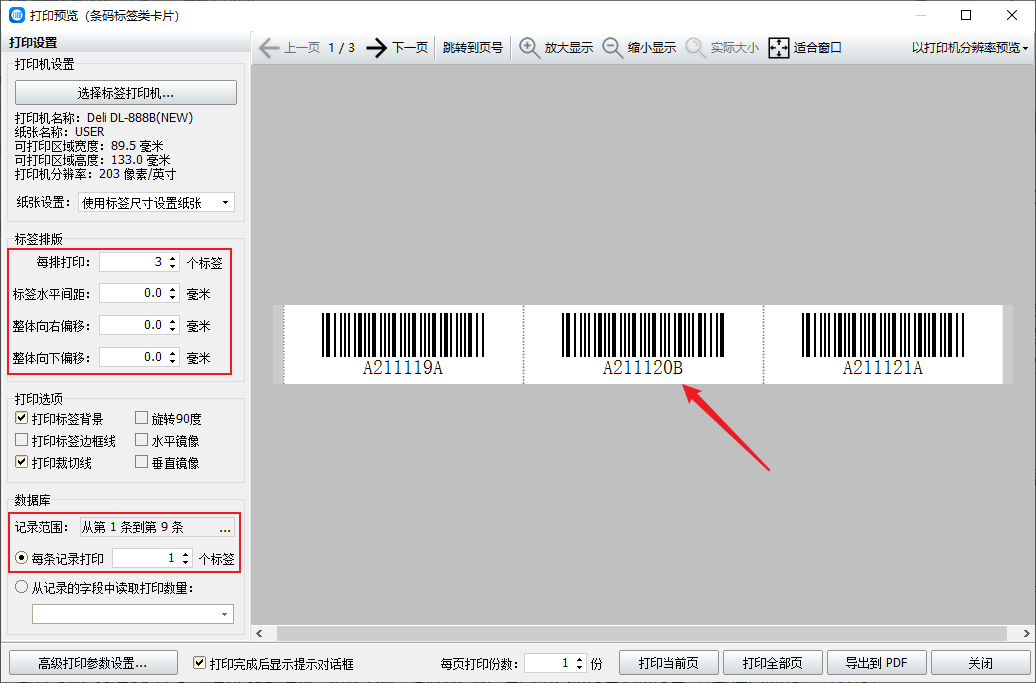Click the next page arrow icon
1036x683 pixels.
click(x=377, y=48)
